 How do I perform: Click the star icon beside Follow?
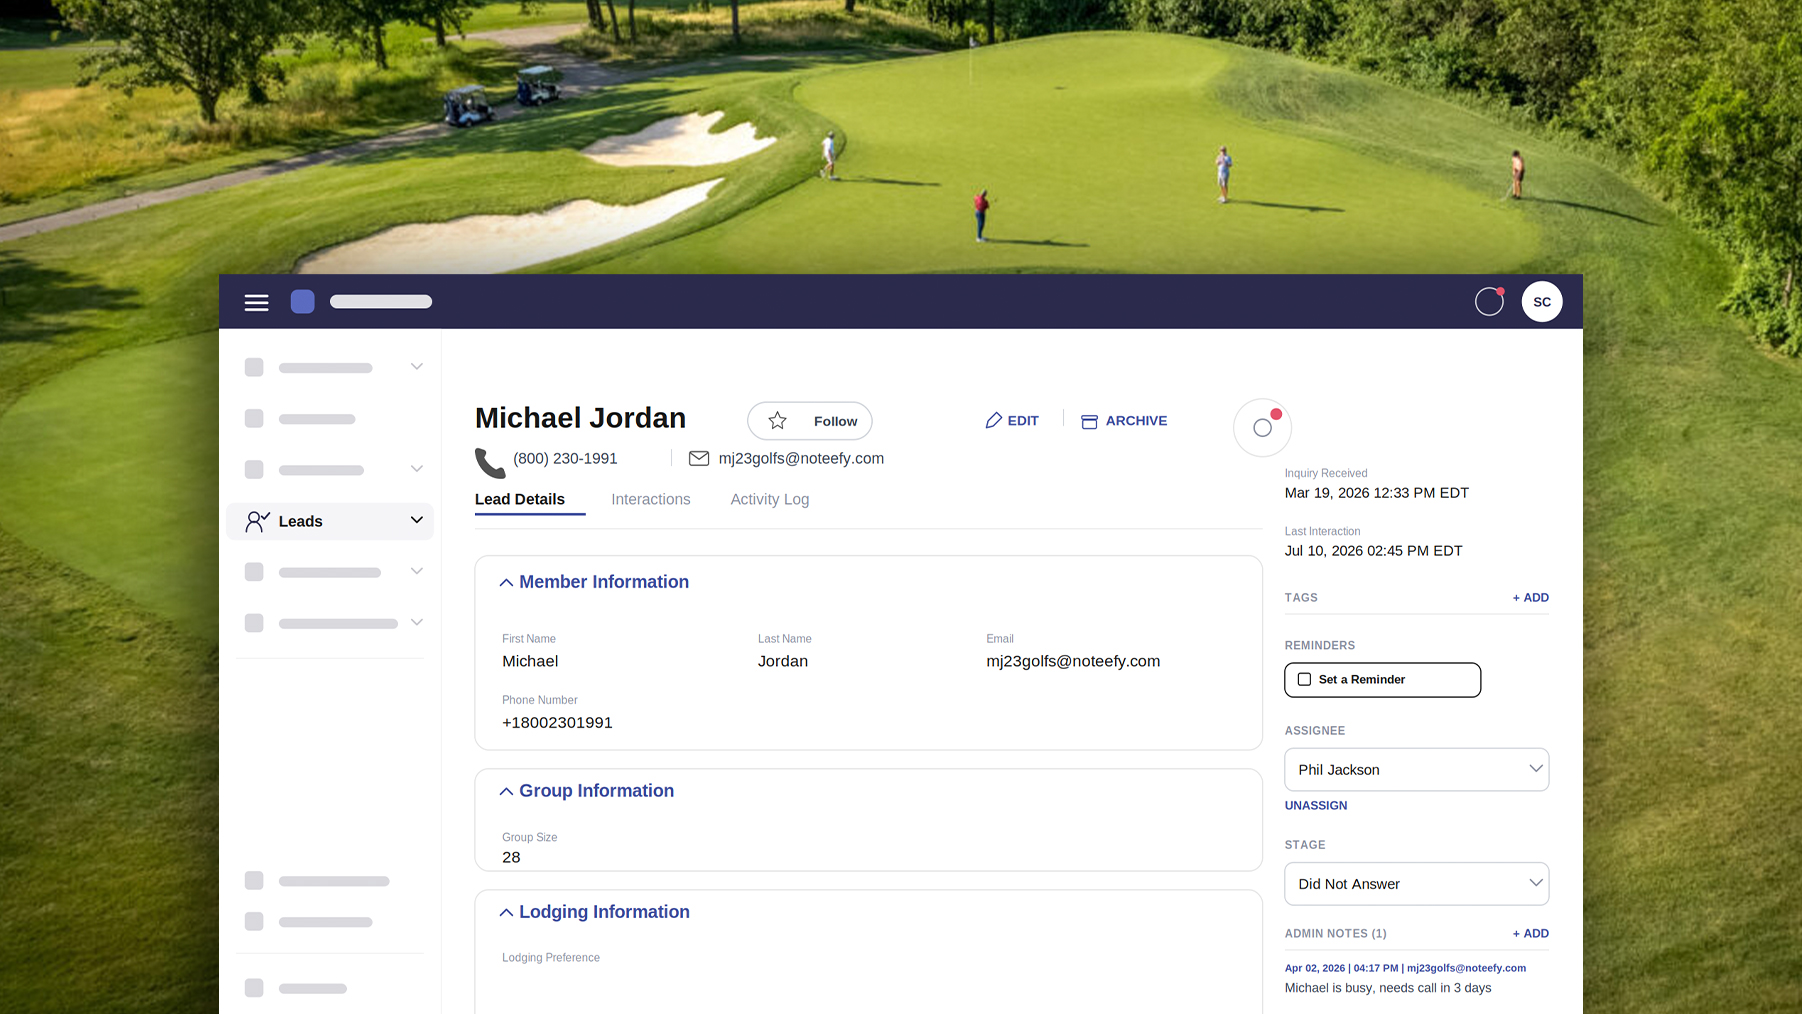pyautogui.click(x=777, y=421)
